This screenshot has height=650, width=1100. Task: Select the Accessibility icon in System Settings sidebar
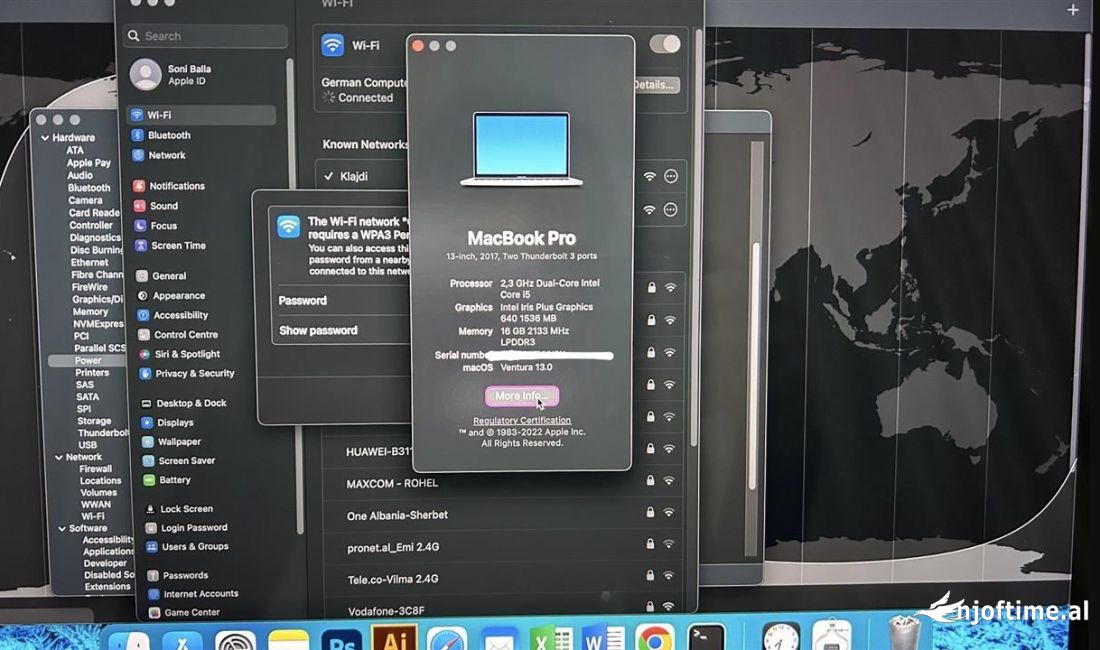(143, 316)
